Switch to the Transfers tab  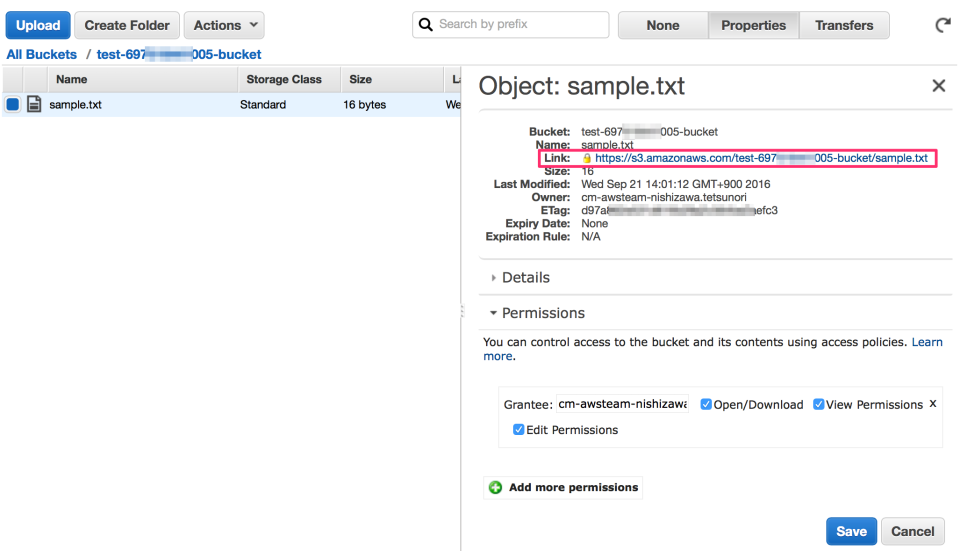click(844, 25)
